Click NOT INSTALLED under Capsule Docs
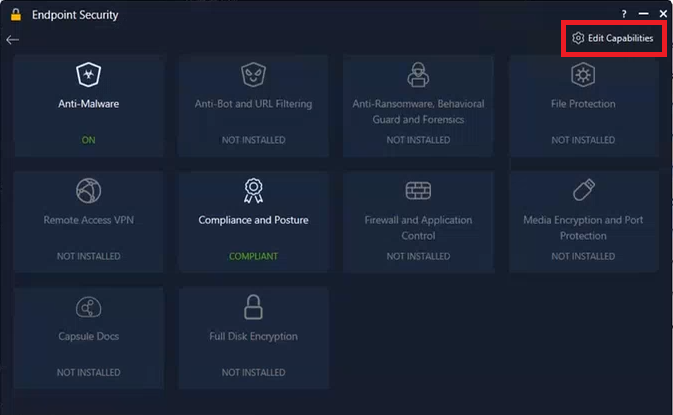 88,373
